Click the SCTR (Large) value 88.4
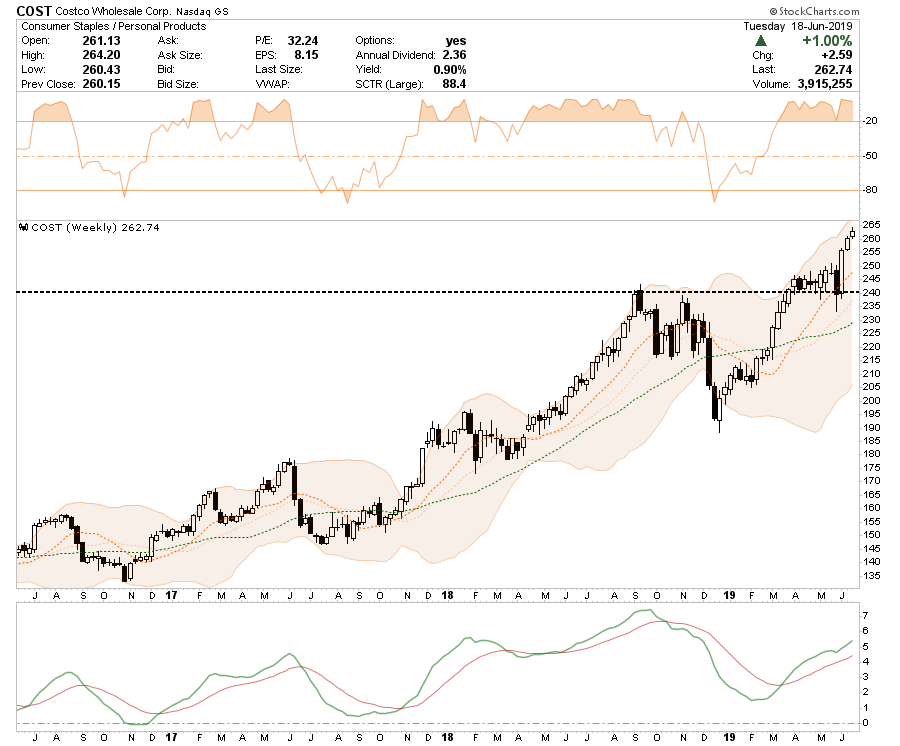This screenshot has width=900, height=746. pos(454,84)
